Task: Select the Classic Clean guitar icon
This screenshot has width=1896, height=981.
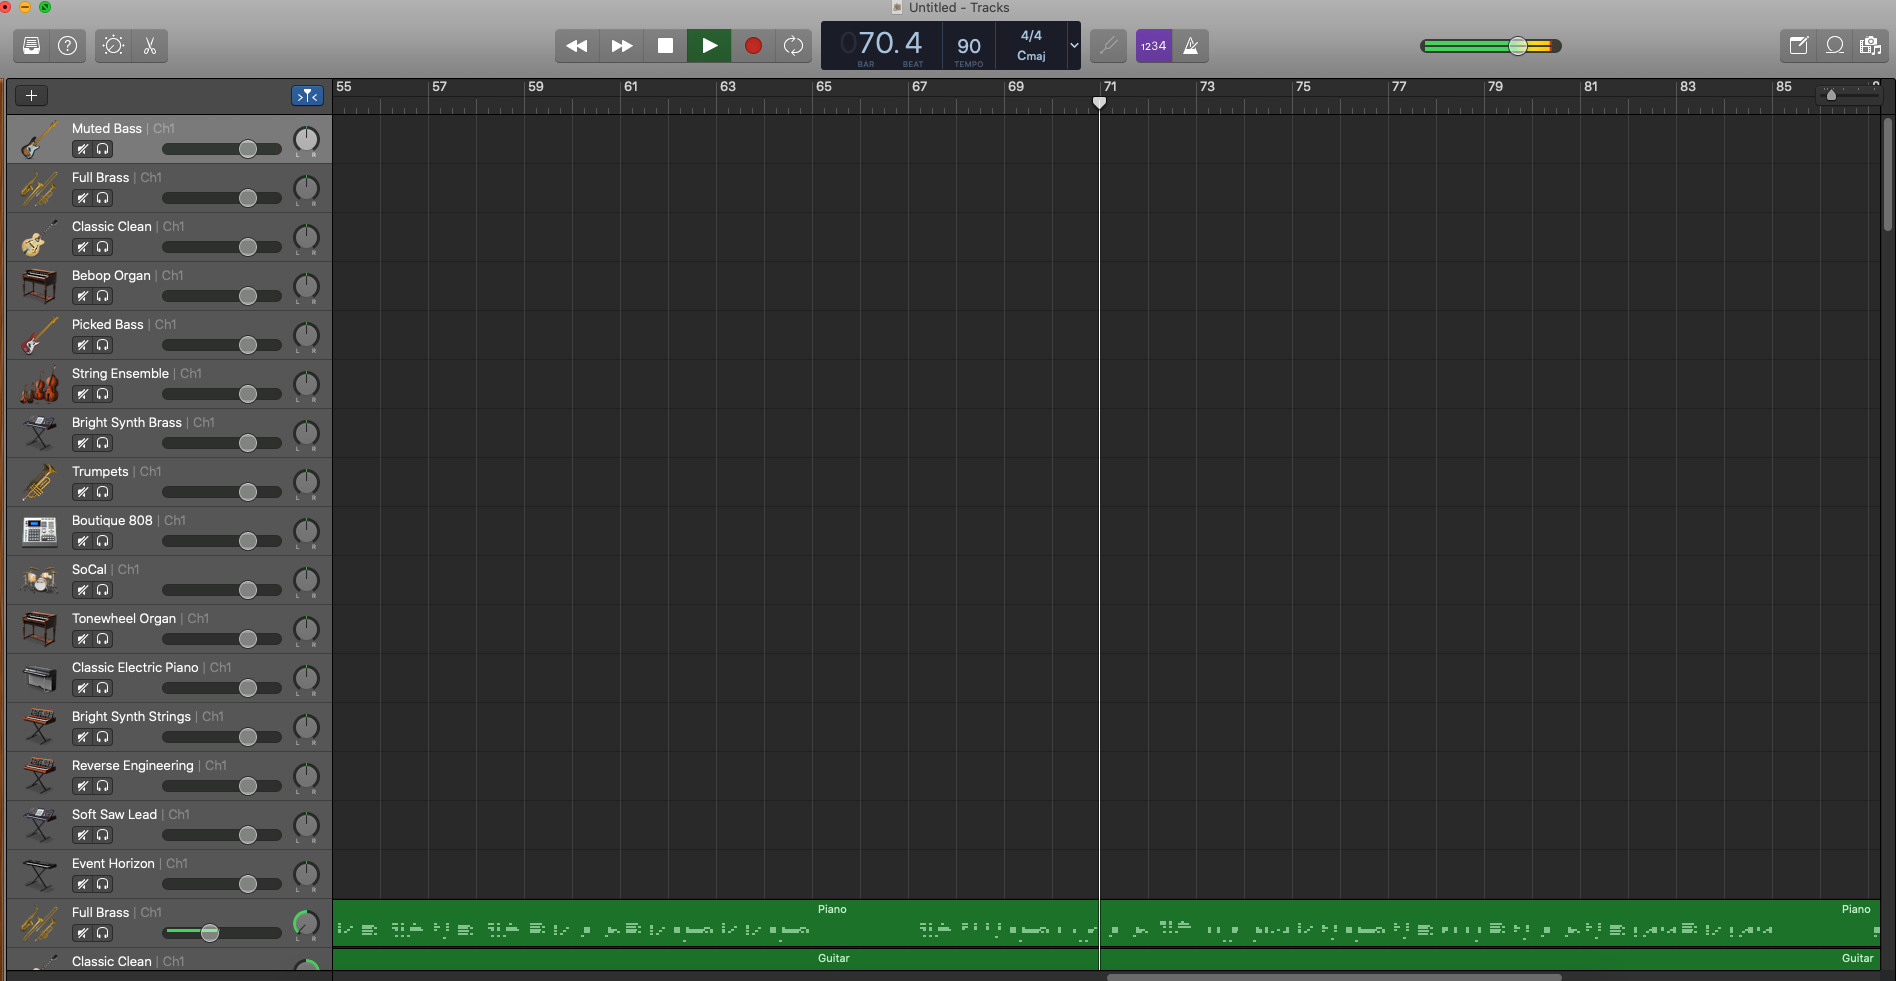Action: click(39, 238)
